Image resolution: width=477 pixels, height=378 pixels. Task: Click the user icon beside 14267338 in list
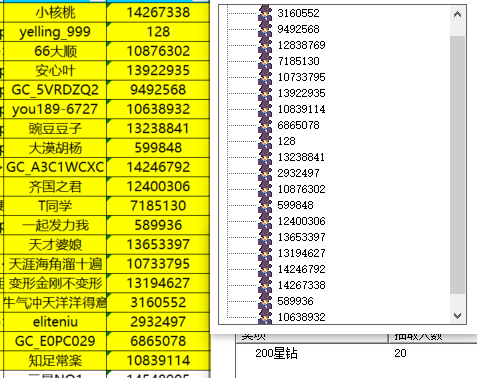pos(265,285)
